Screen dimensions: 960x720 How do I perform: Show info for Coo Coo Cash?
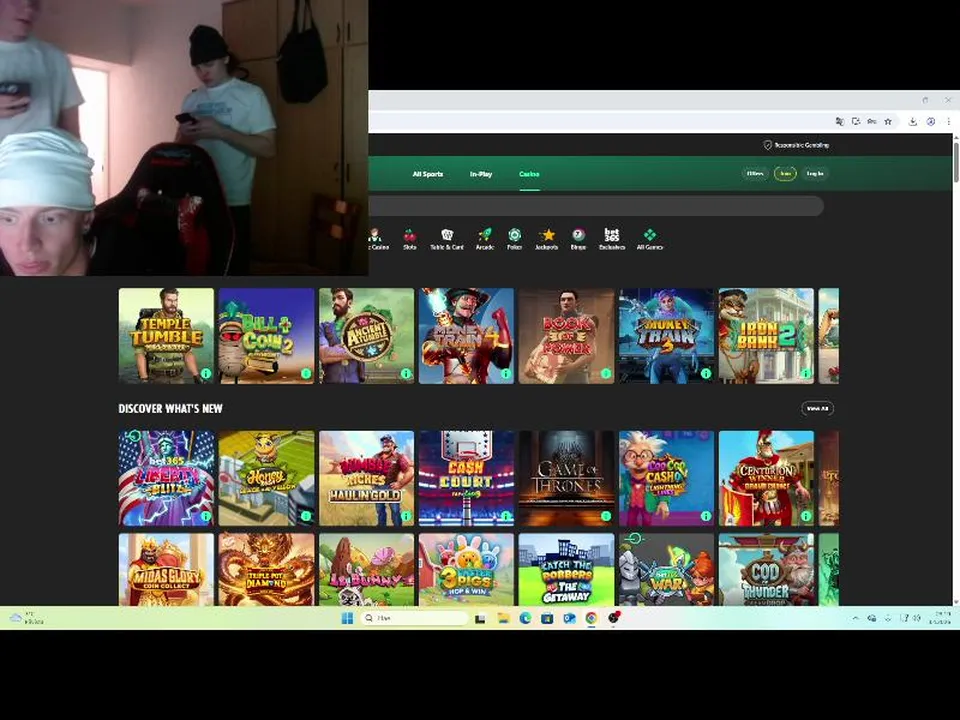pyautogui.click(x=705, y=516)
